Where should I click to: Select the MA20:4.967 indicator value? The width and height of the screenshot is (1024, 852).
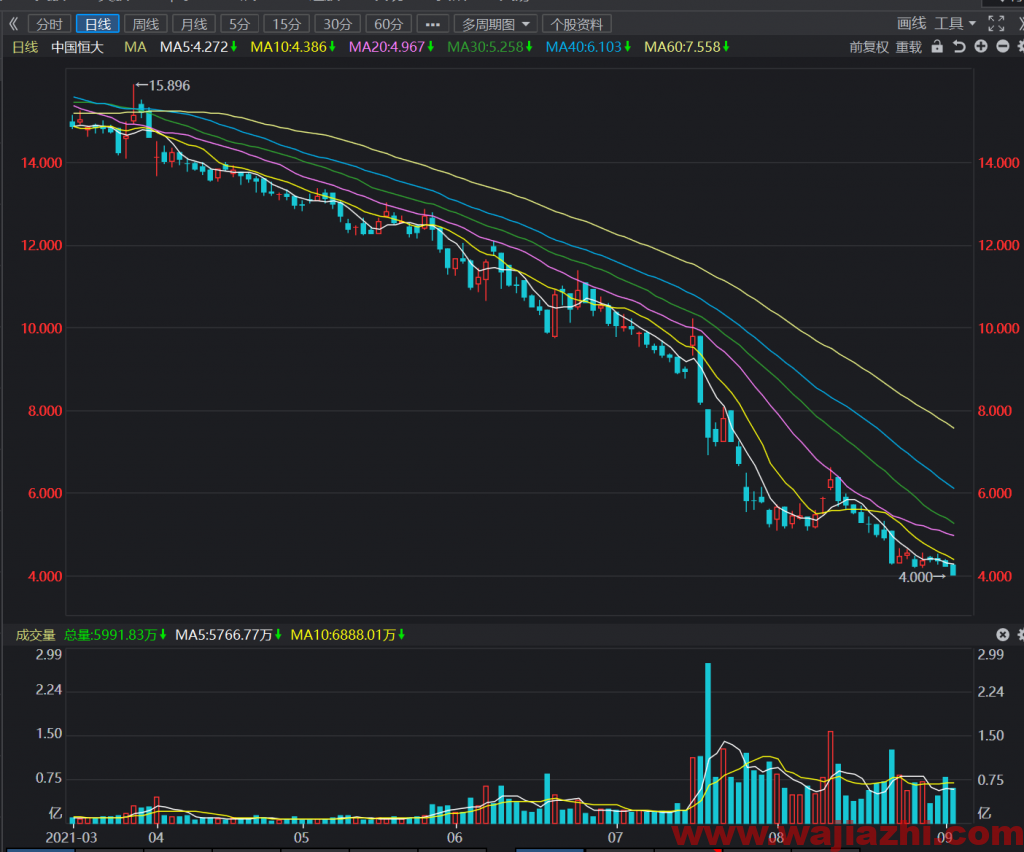[391, 47]
